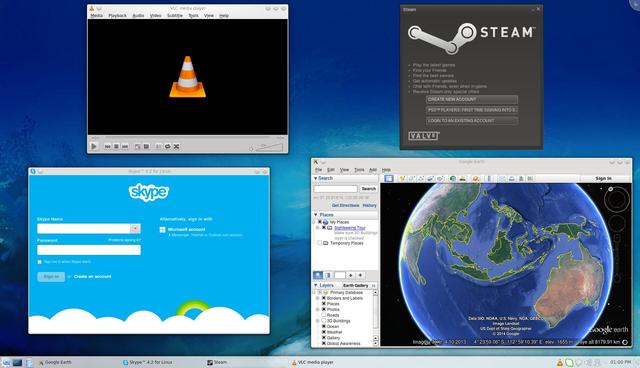Open the Tools menu in Google Earth

coord(359,170)
